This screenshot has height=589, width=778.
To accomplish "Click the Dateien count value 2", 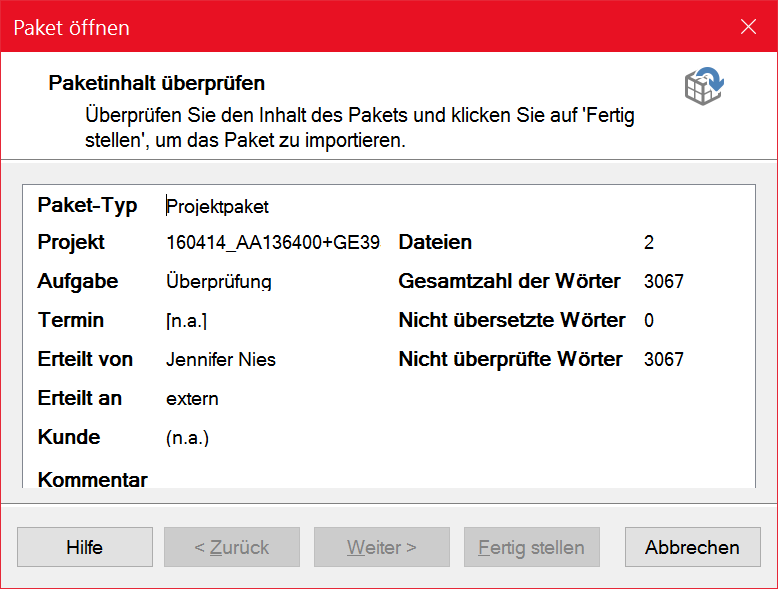I will point(649,243).
